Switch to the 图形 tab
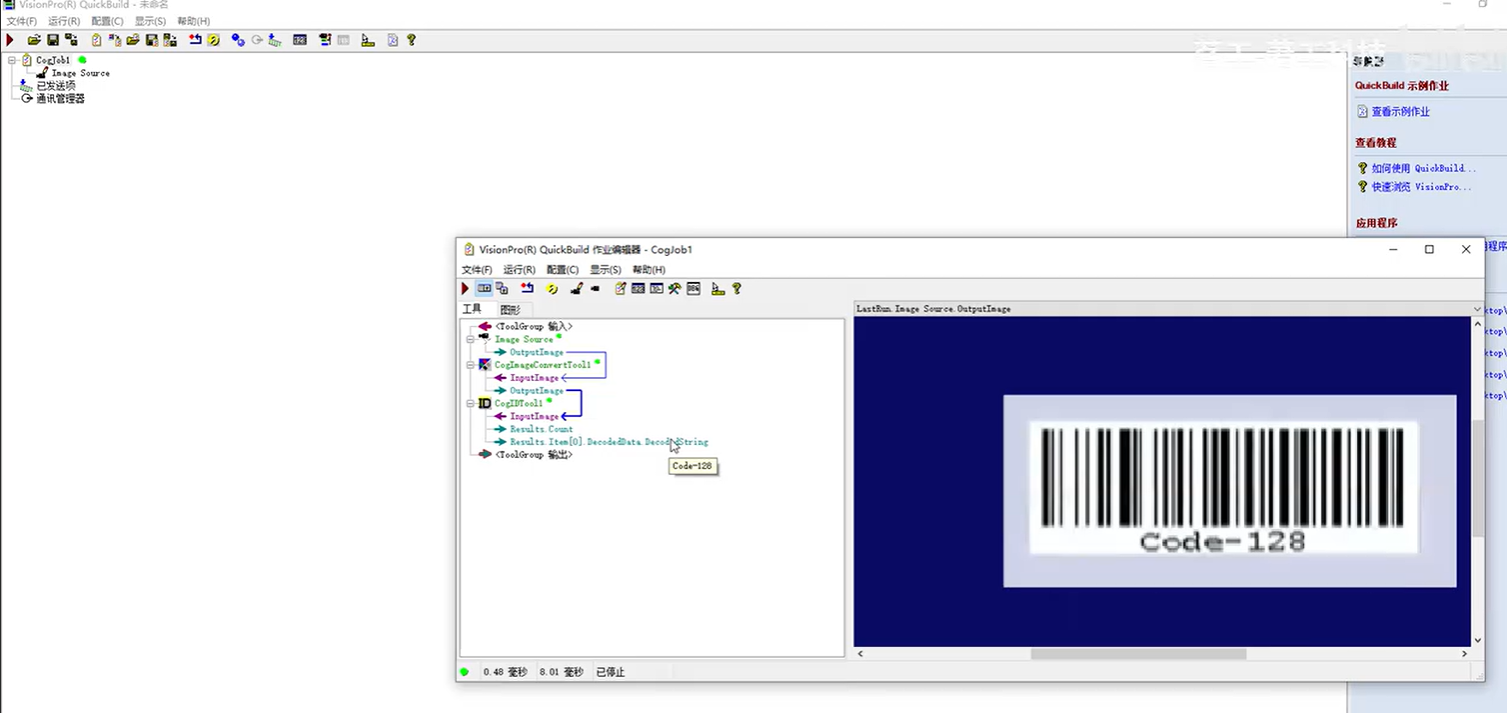1507x713 pixels. [x=510, y=310]
